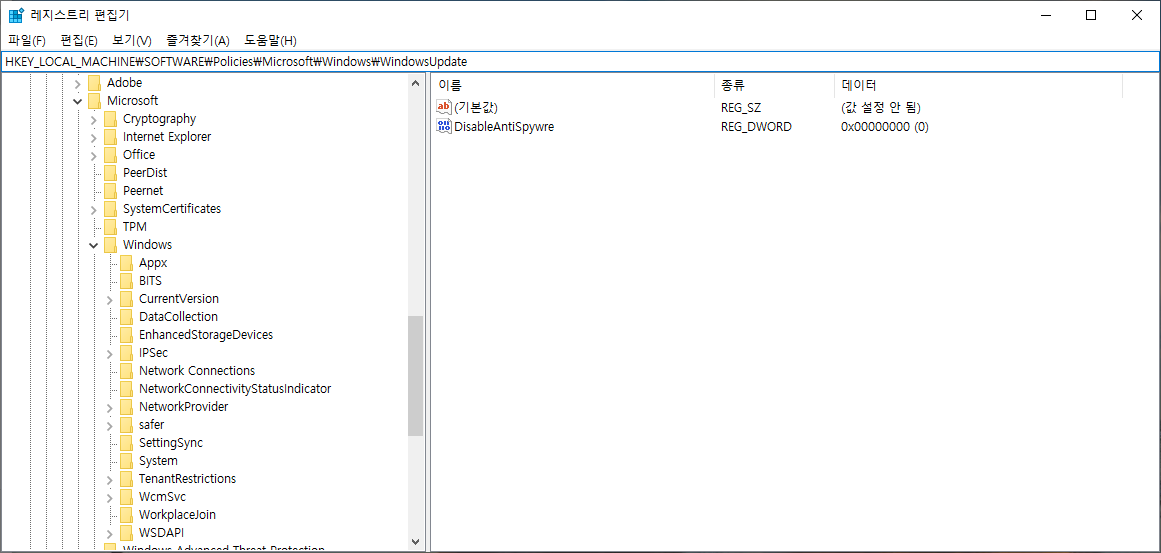This screenshot has height=553, width=1161.
Task: Click the System folder icon
Action: tap(127, 461)
